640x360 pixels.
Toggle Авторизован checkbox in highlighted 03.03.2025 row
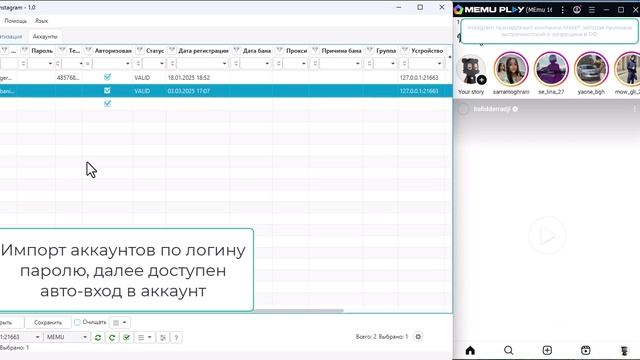pos(107,90)
